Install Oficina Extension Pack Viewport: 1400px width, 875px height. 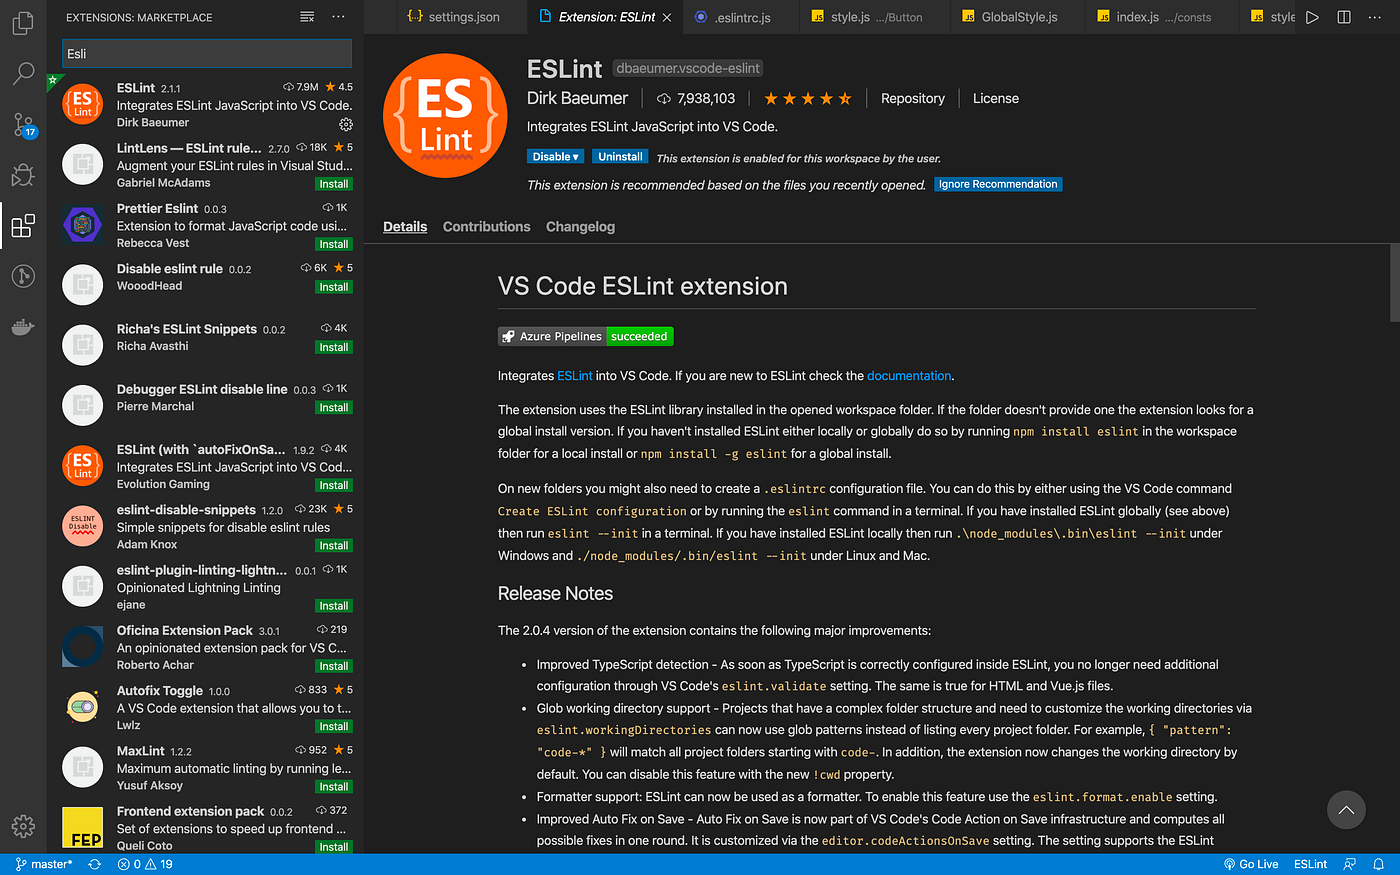pyautogui.click(x=334, y=666)
